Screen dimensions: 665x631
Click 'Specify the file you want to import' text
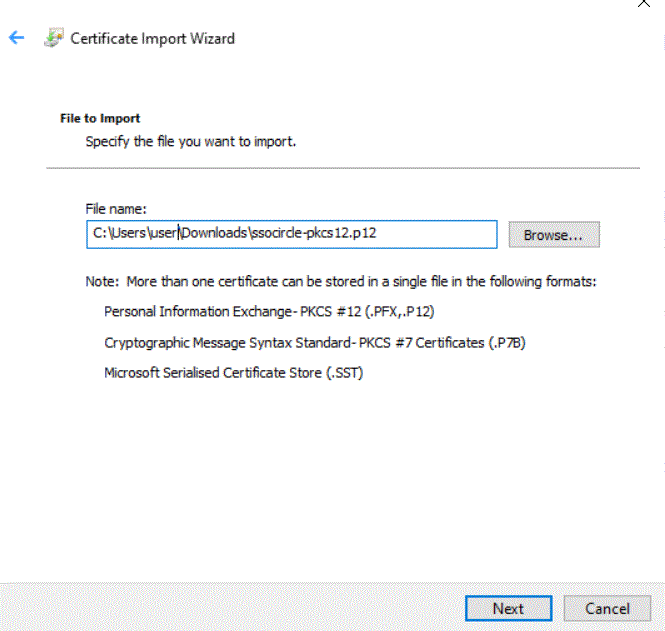click(x=190, y=141)
